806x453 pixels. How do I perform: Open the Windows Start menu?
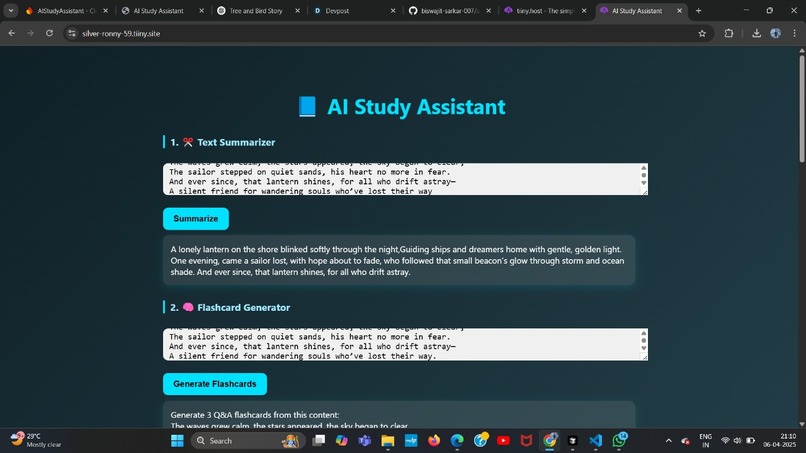[177, 441]
